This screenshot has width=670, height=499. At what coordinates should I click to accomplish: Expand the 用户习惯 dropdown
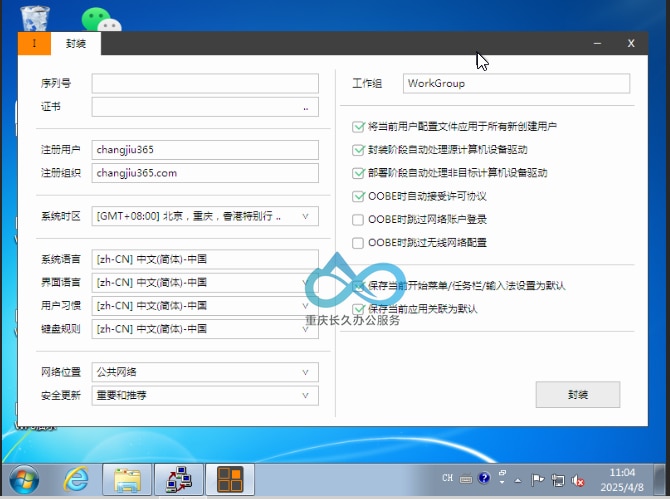tap(305, 306)
